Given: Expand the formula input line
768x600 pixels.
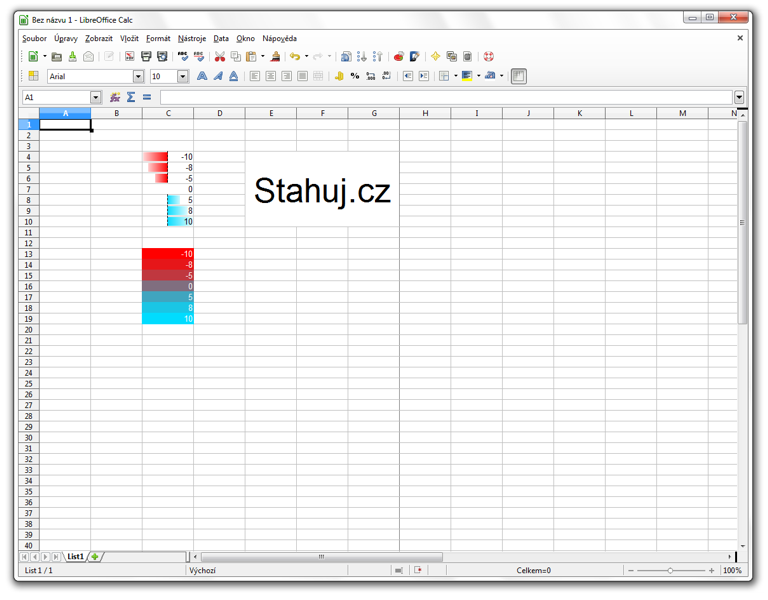Looking at the screenshot, I should (x=739, y=97).
